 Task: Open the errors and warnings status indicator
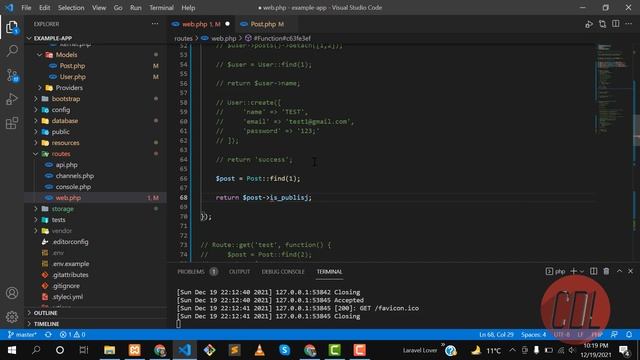[x=73, y=335]
